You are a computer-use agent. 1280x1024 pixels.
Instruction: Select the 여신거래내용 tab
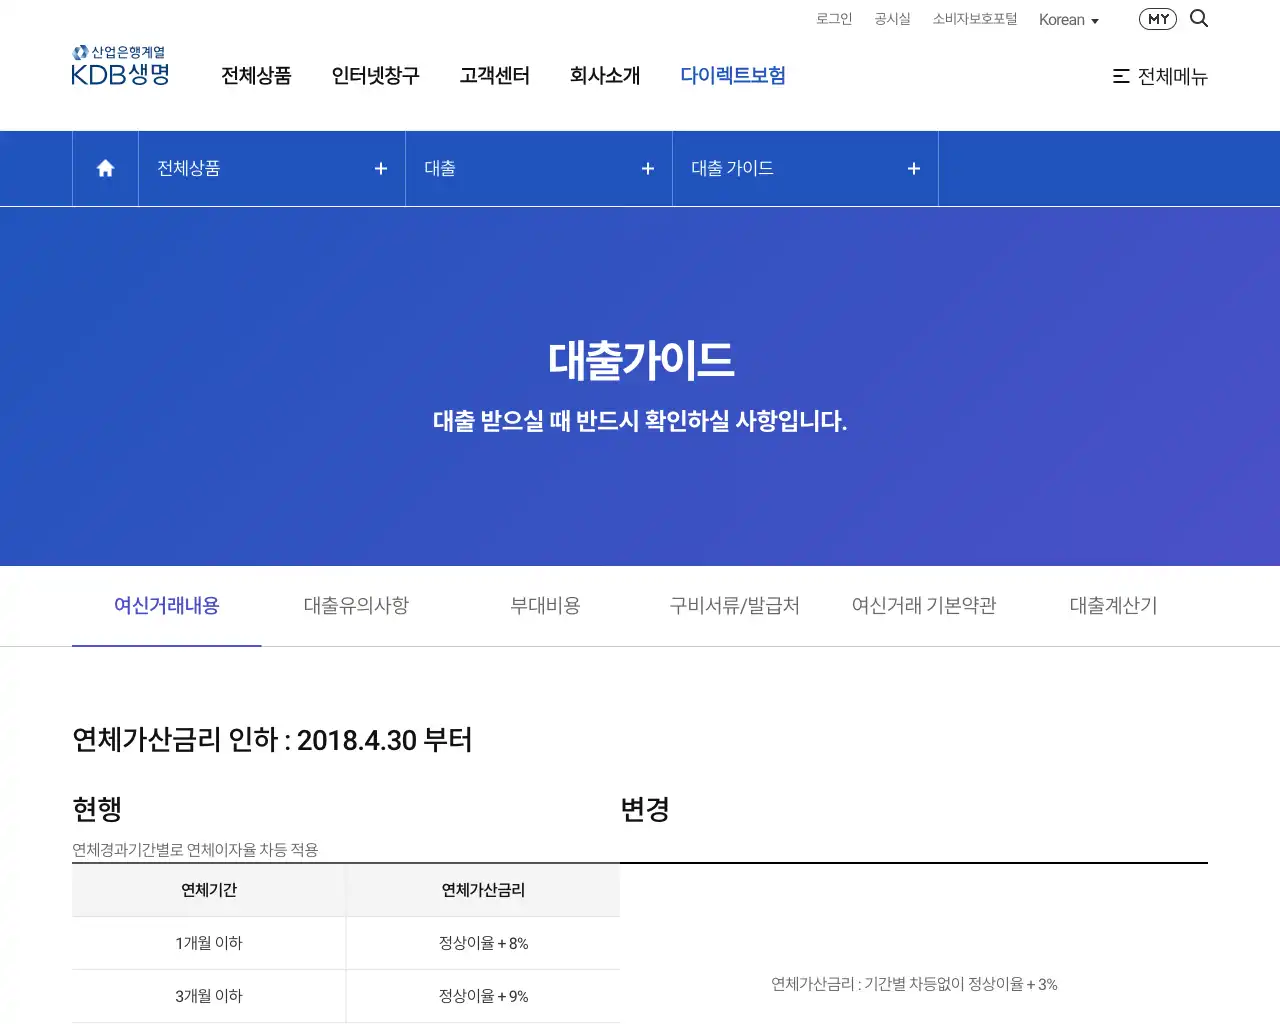(167, 606)
